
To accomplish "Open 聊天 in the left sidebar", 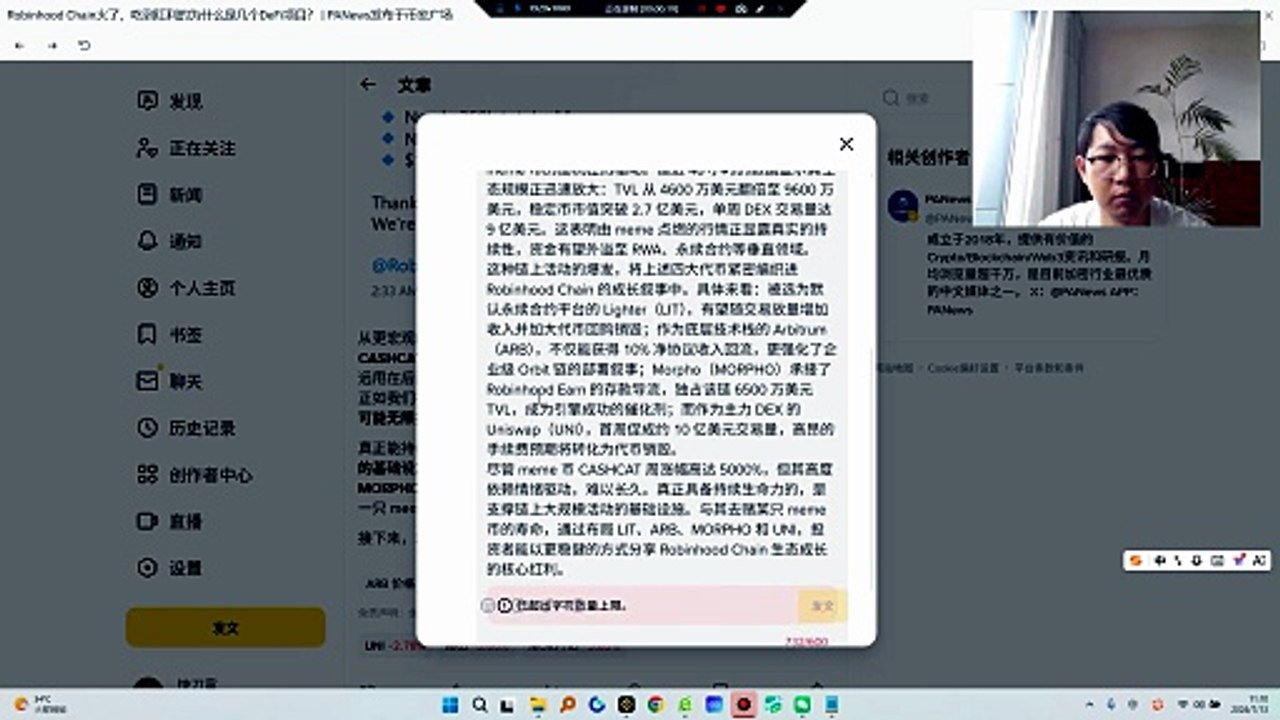I will (x=169, y=381).
